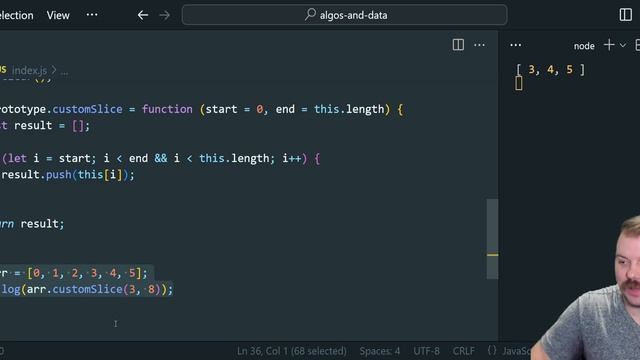The width and height of the screenshot is (640, 360).
Task: Open the View menu
Action: [58, 16]
